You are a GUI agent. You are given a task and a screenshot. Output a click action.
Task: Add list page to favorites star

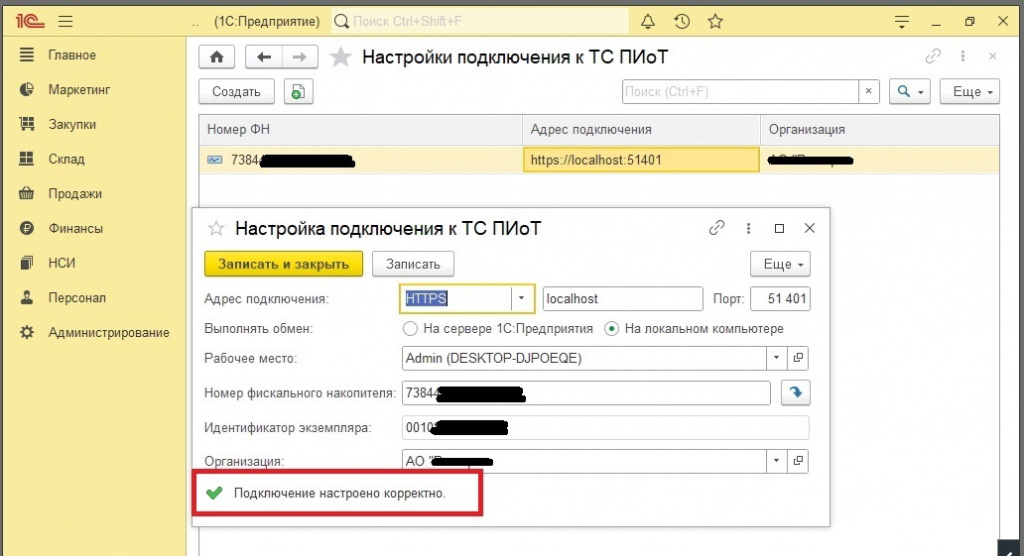click(x=340, y=57)
